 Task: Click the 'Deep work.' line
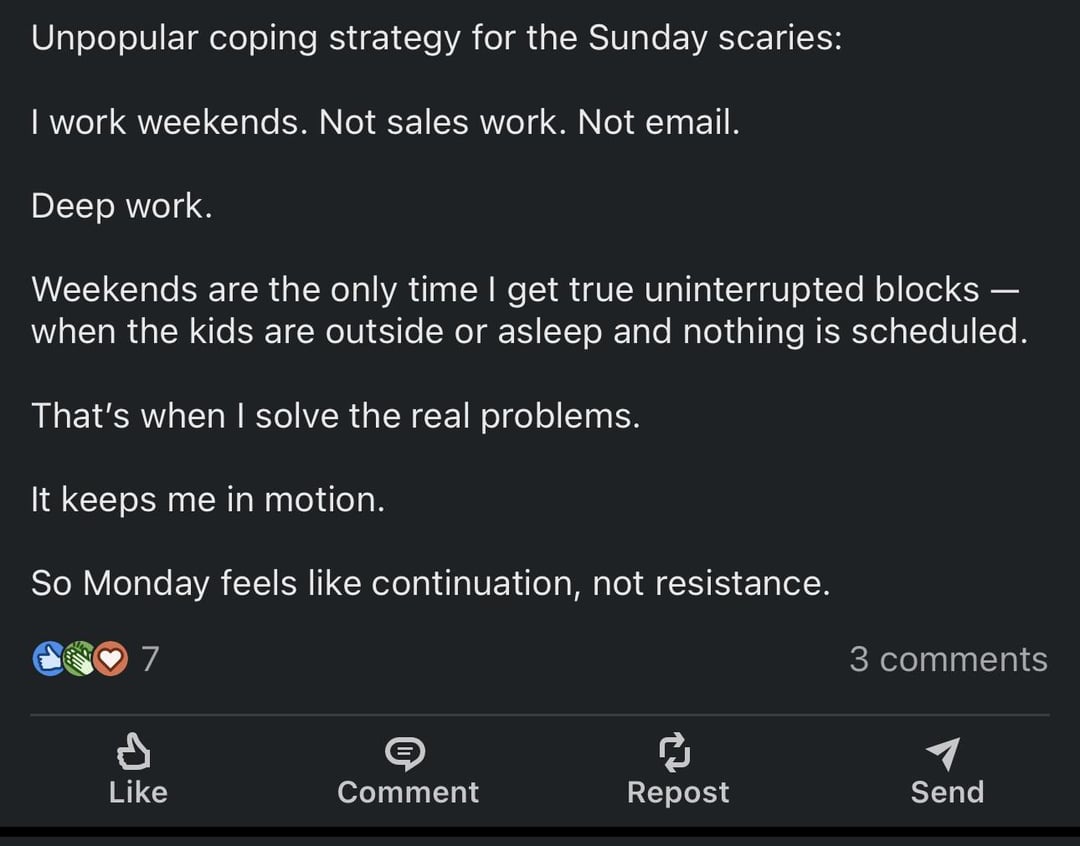pyautogui.click(x=122, y=206)
